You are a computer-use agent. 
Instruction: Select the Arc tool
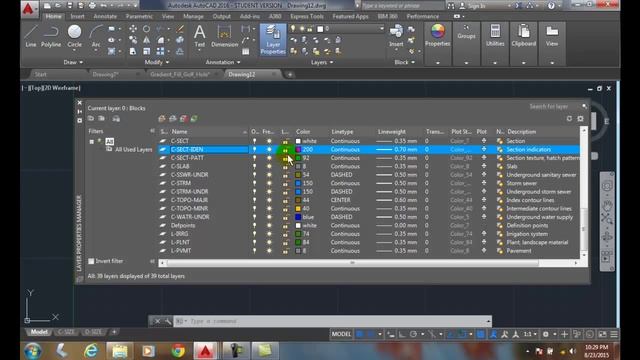96,36
